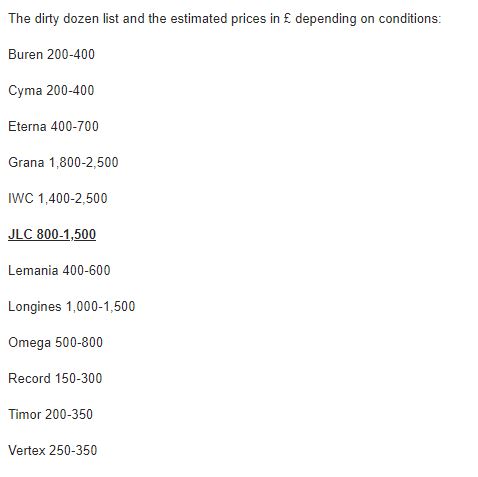
Task: Click on the Timor 200-350 entry
Action: click(x=50, y=414)
